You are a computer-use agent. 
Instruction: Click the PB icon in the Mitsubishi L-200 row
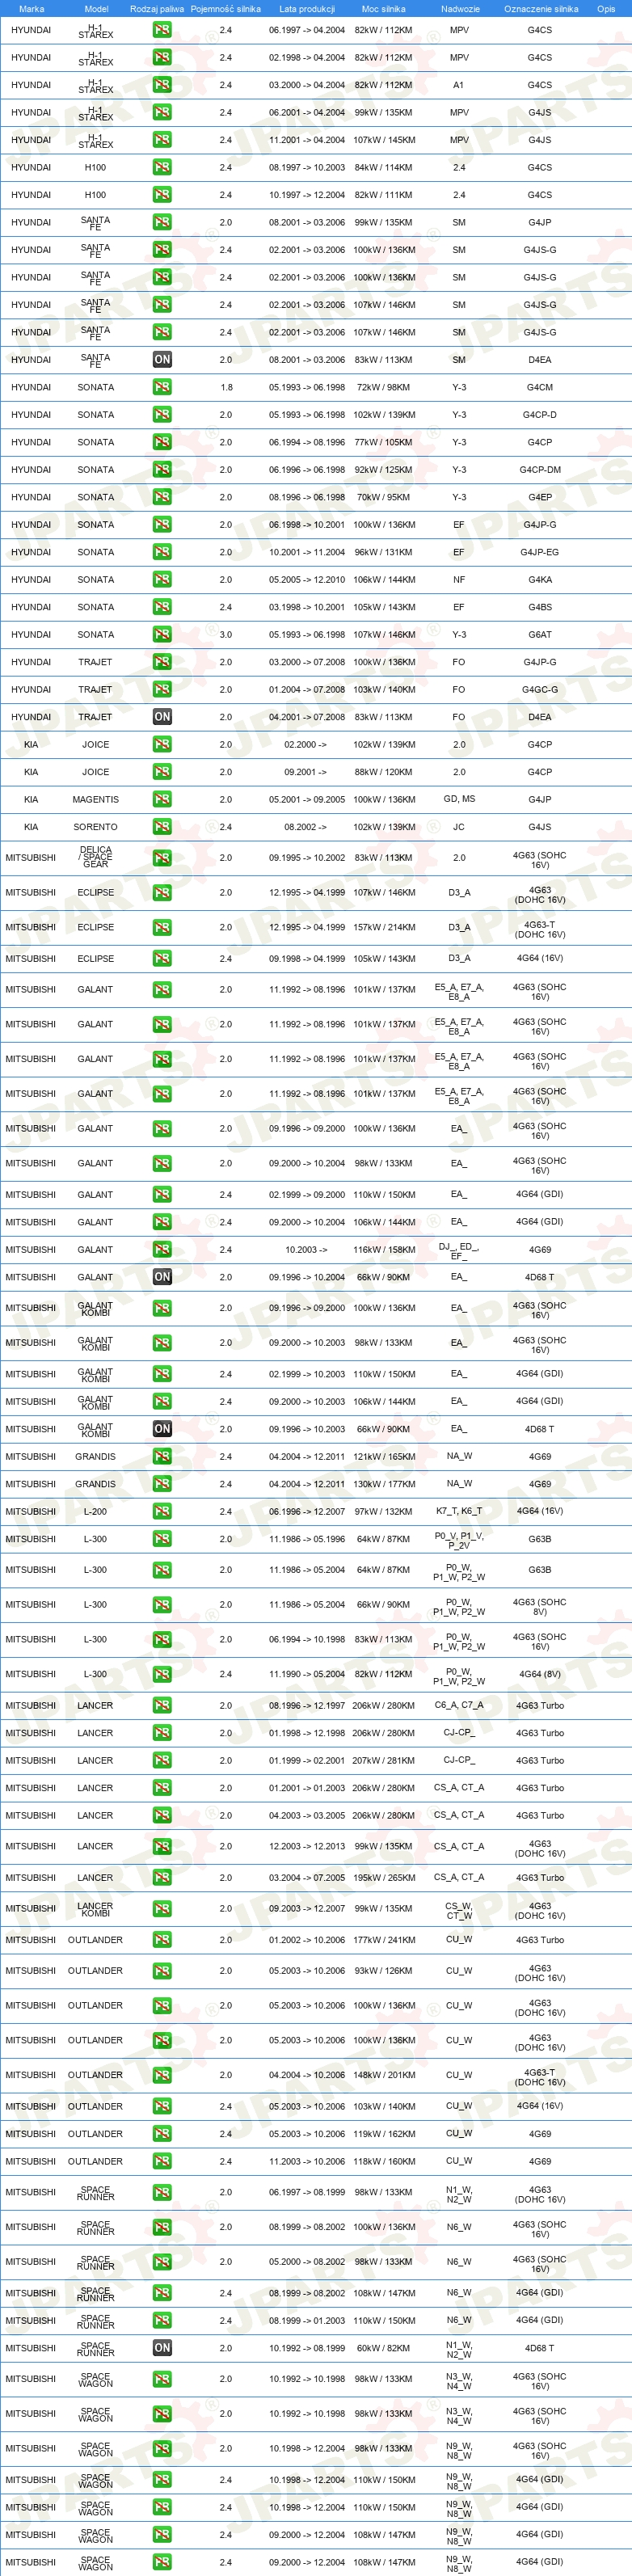(162, 1511)
